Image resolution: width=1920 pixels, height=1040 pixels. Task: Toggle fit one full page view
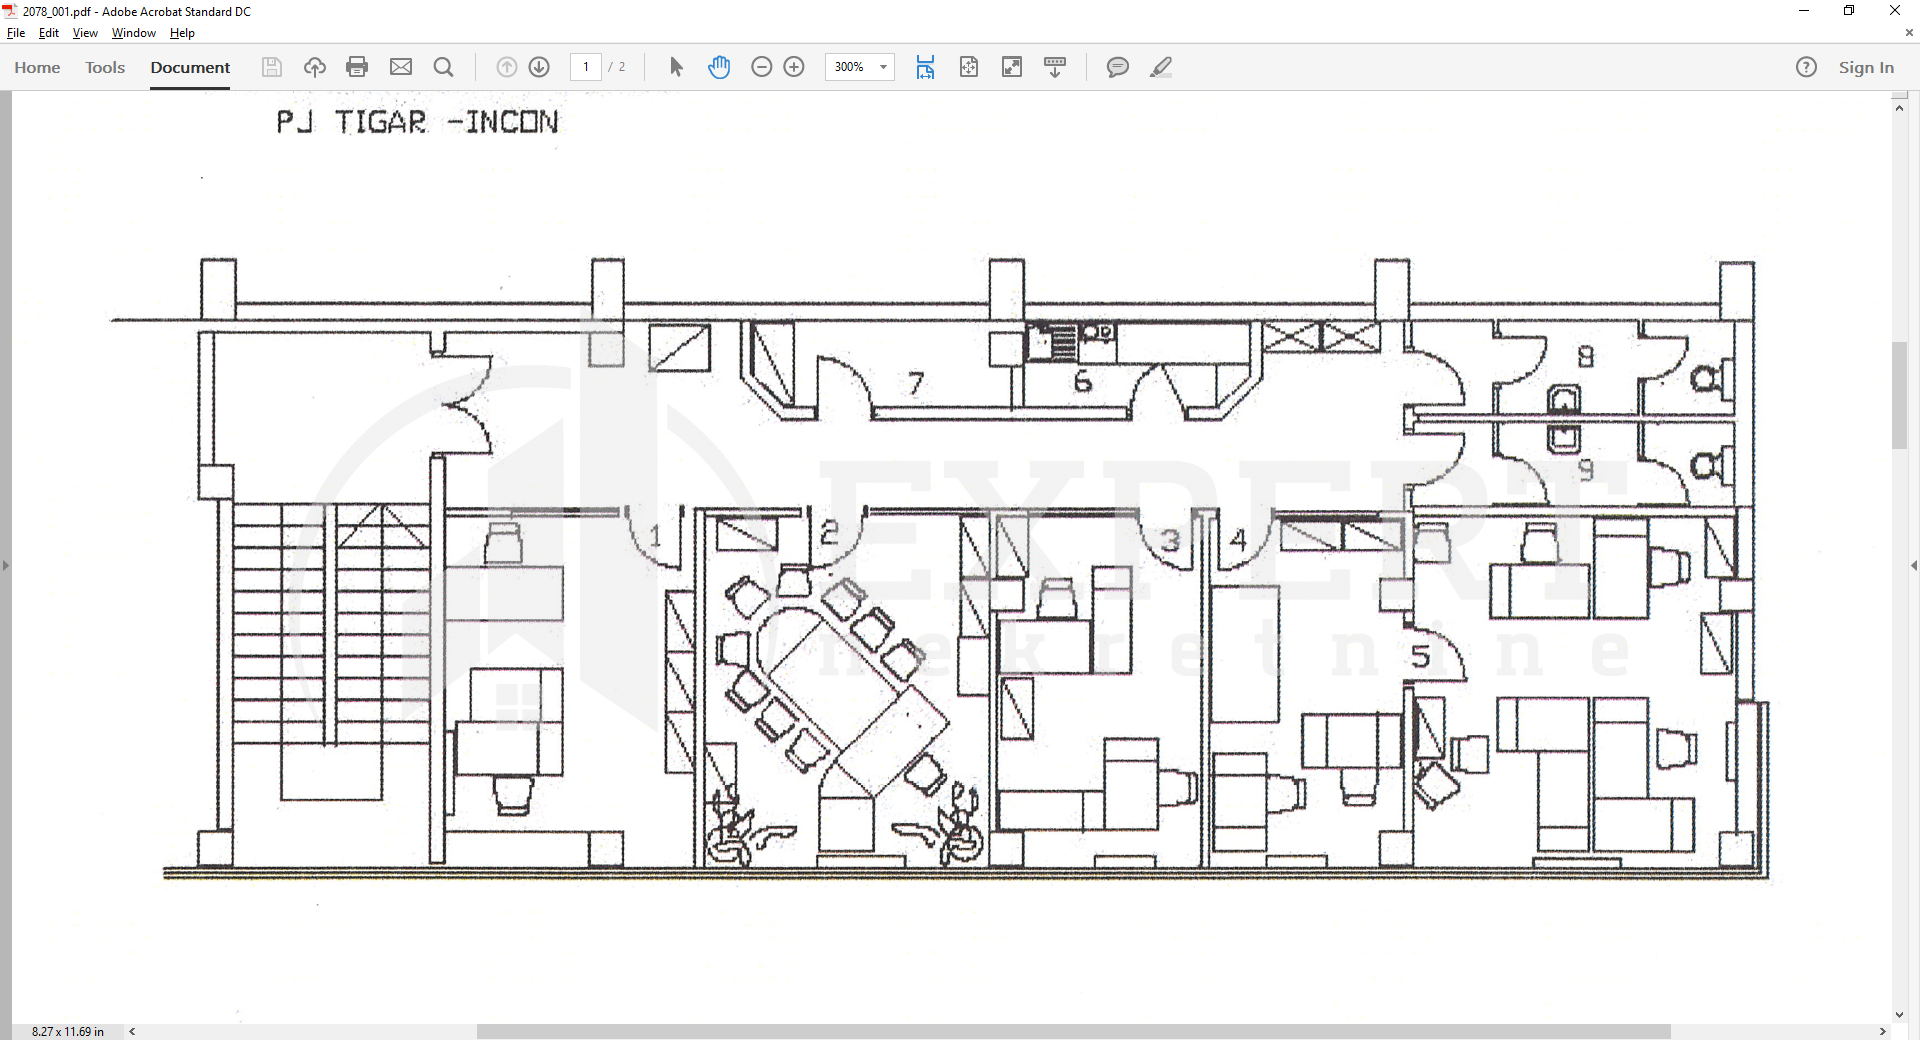coord(969,67)
